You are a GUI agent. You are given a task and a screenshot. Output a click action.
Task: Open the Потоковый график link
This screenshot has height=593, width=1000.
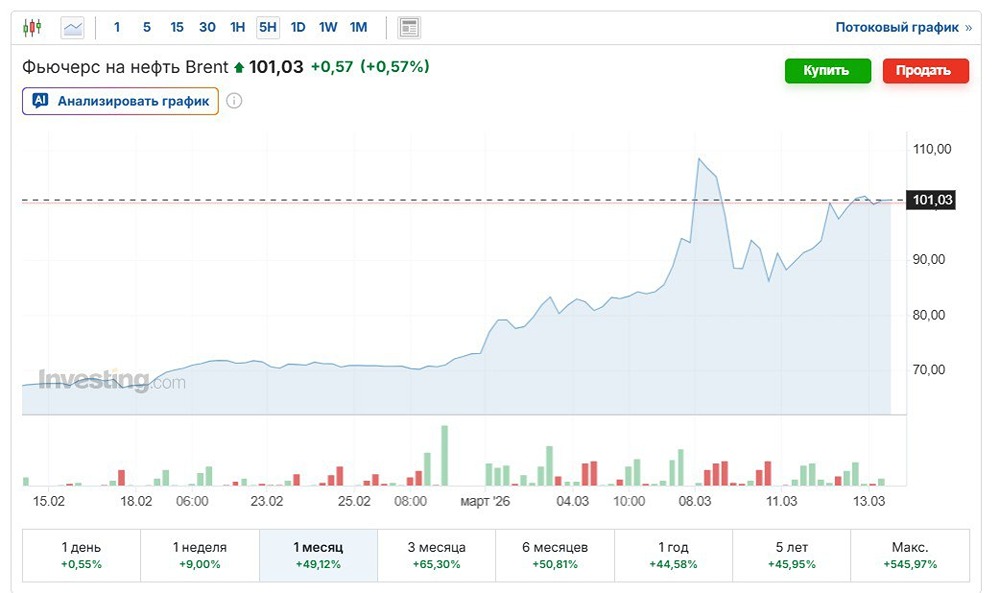897,28
